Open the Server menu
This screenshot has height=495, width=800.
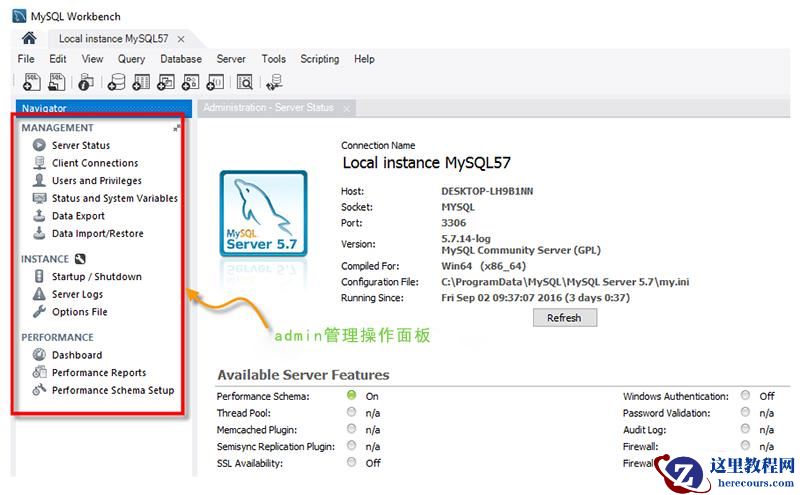pos(231,59)
